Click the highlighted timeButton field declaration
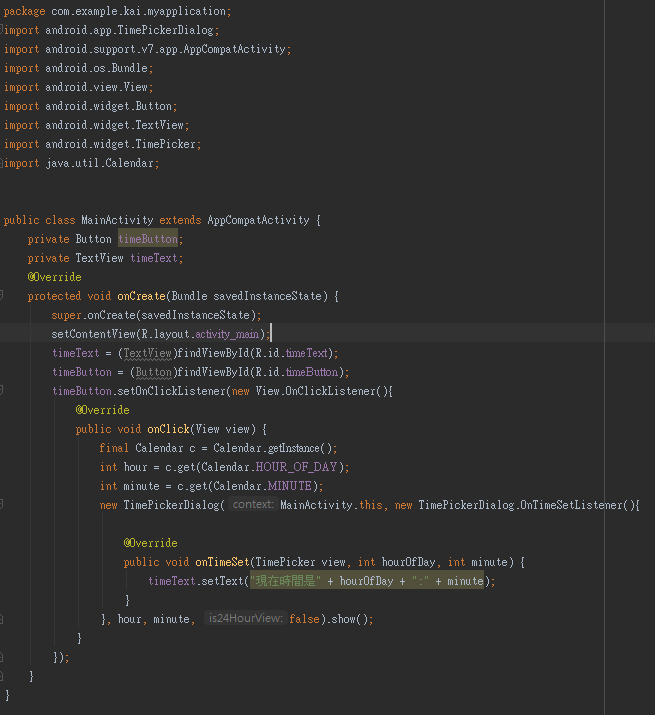 click(148, 239)
